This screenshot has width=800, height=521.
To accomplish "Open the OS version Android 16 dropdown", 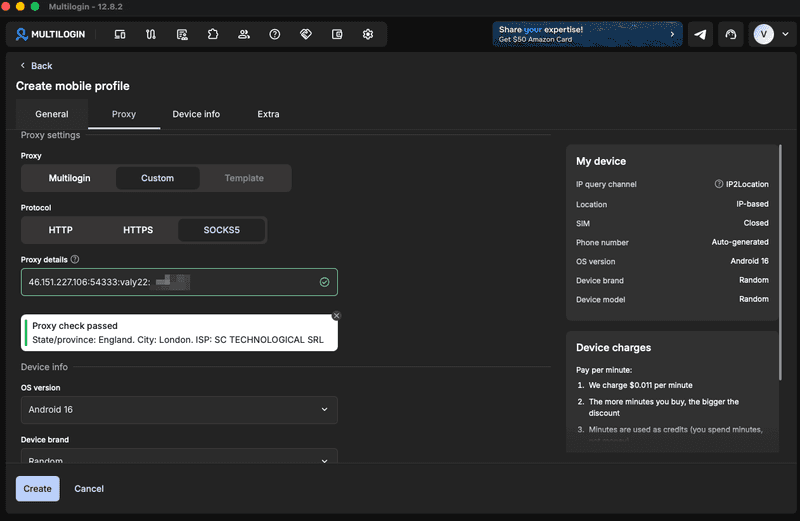I will (179, 410).
